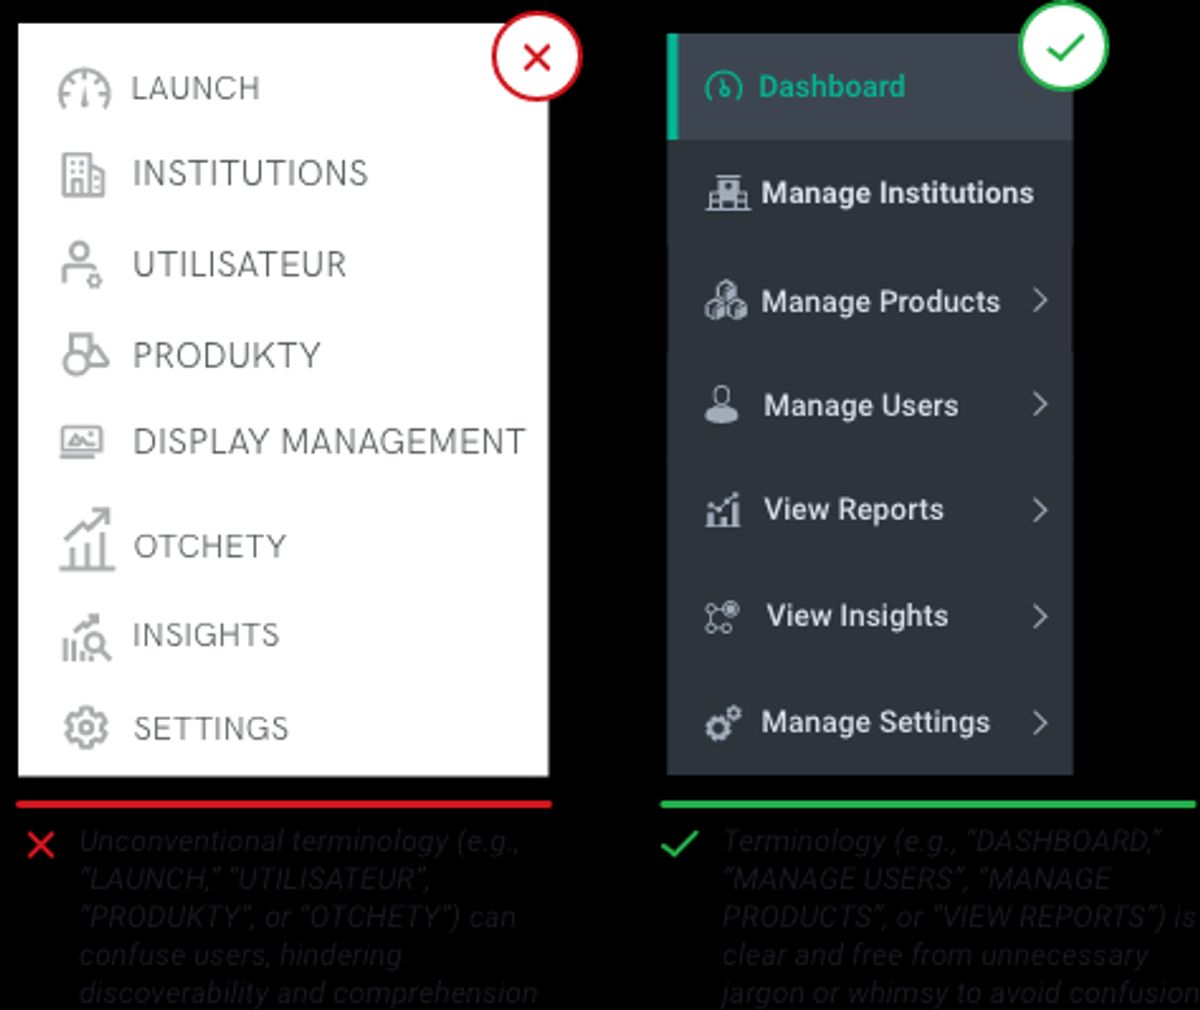Expand the Manage Settings chevron arrow
This screenshot has width=1200, height=1010.
(1040, 722)
